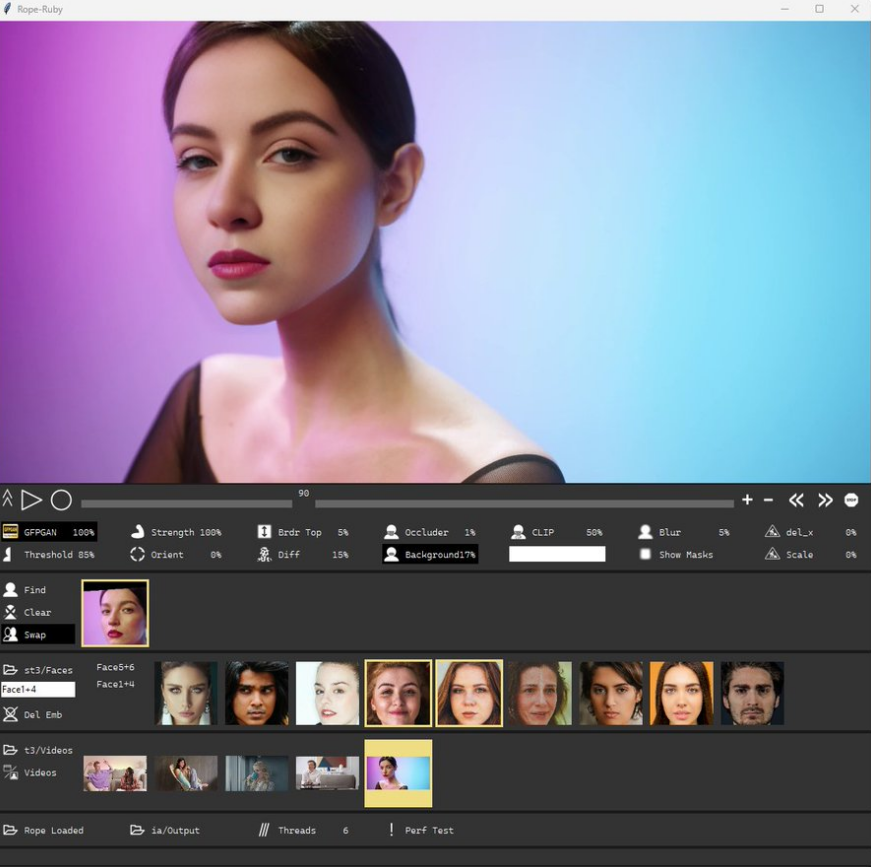The width and height of the screenshot is (871, 867).
Task: Click the Orient rotation icon
Action: 138,554
